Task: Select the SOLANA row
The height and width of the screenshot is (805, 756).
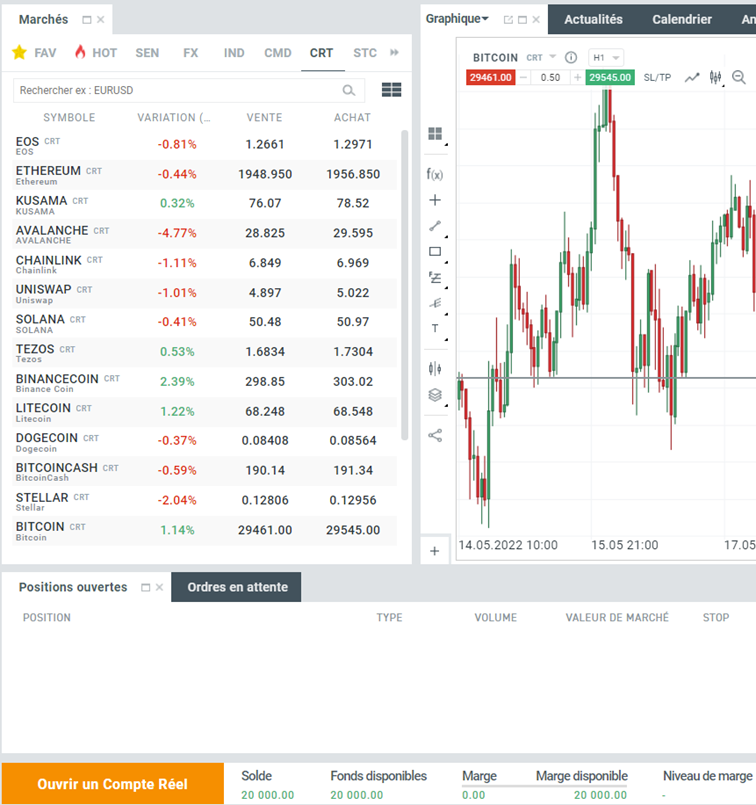Action: 204,323
